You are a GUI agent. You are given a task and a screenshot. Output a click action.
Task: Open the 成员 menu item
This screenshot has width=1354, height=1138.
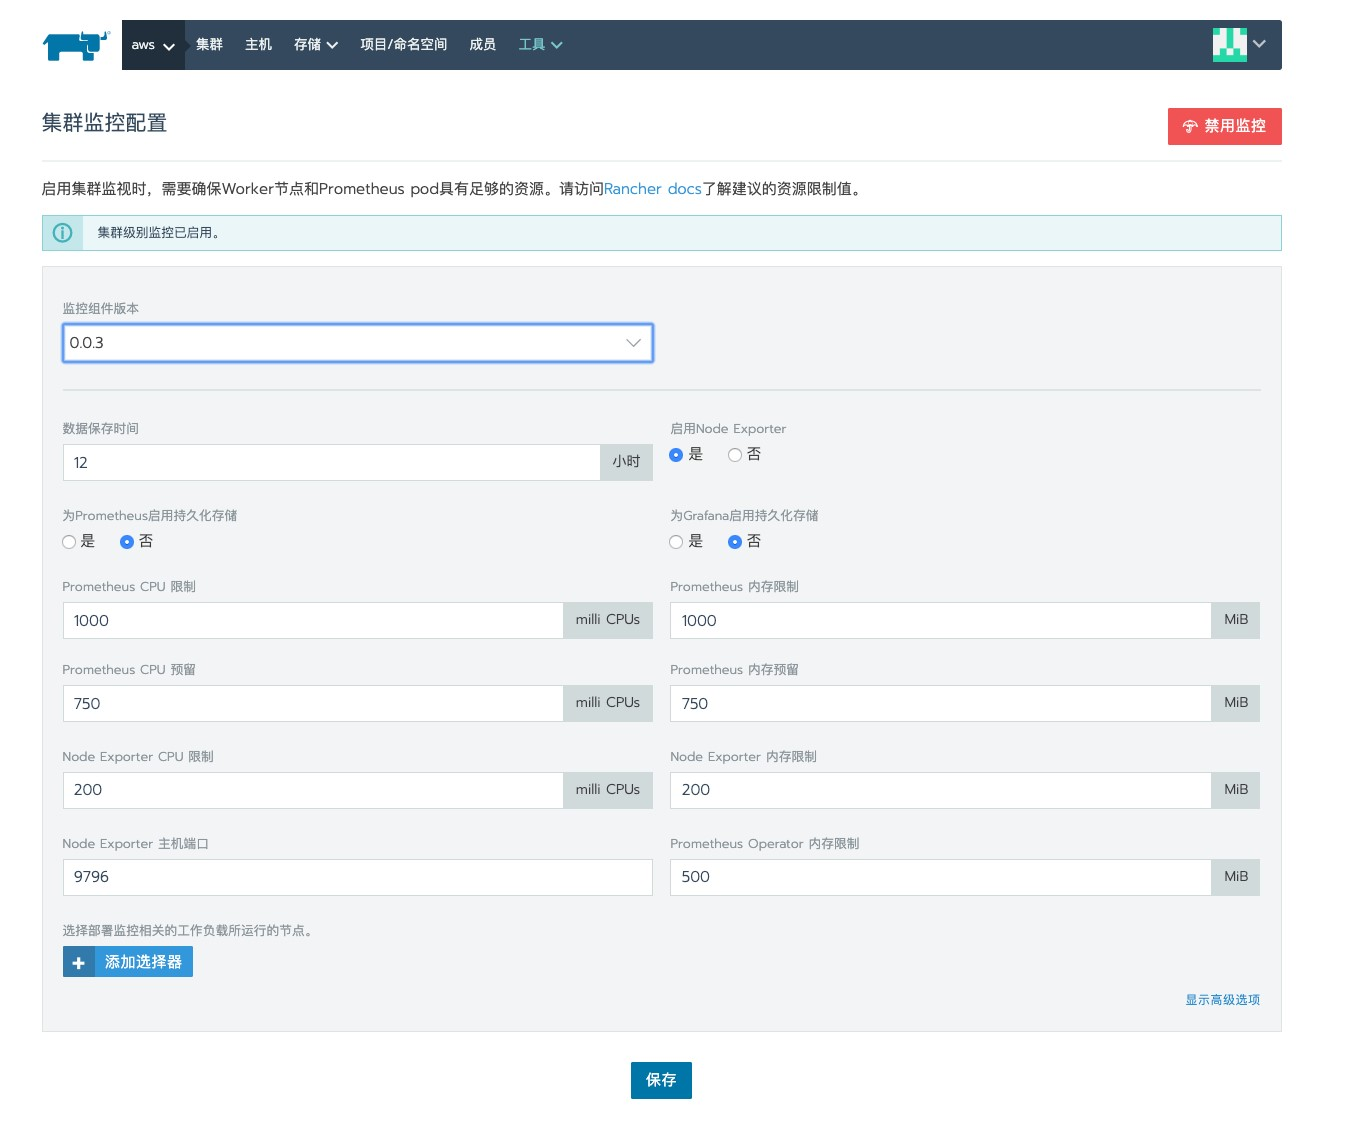[x=483, y=45]
